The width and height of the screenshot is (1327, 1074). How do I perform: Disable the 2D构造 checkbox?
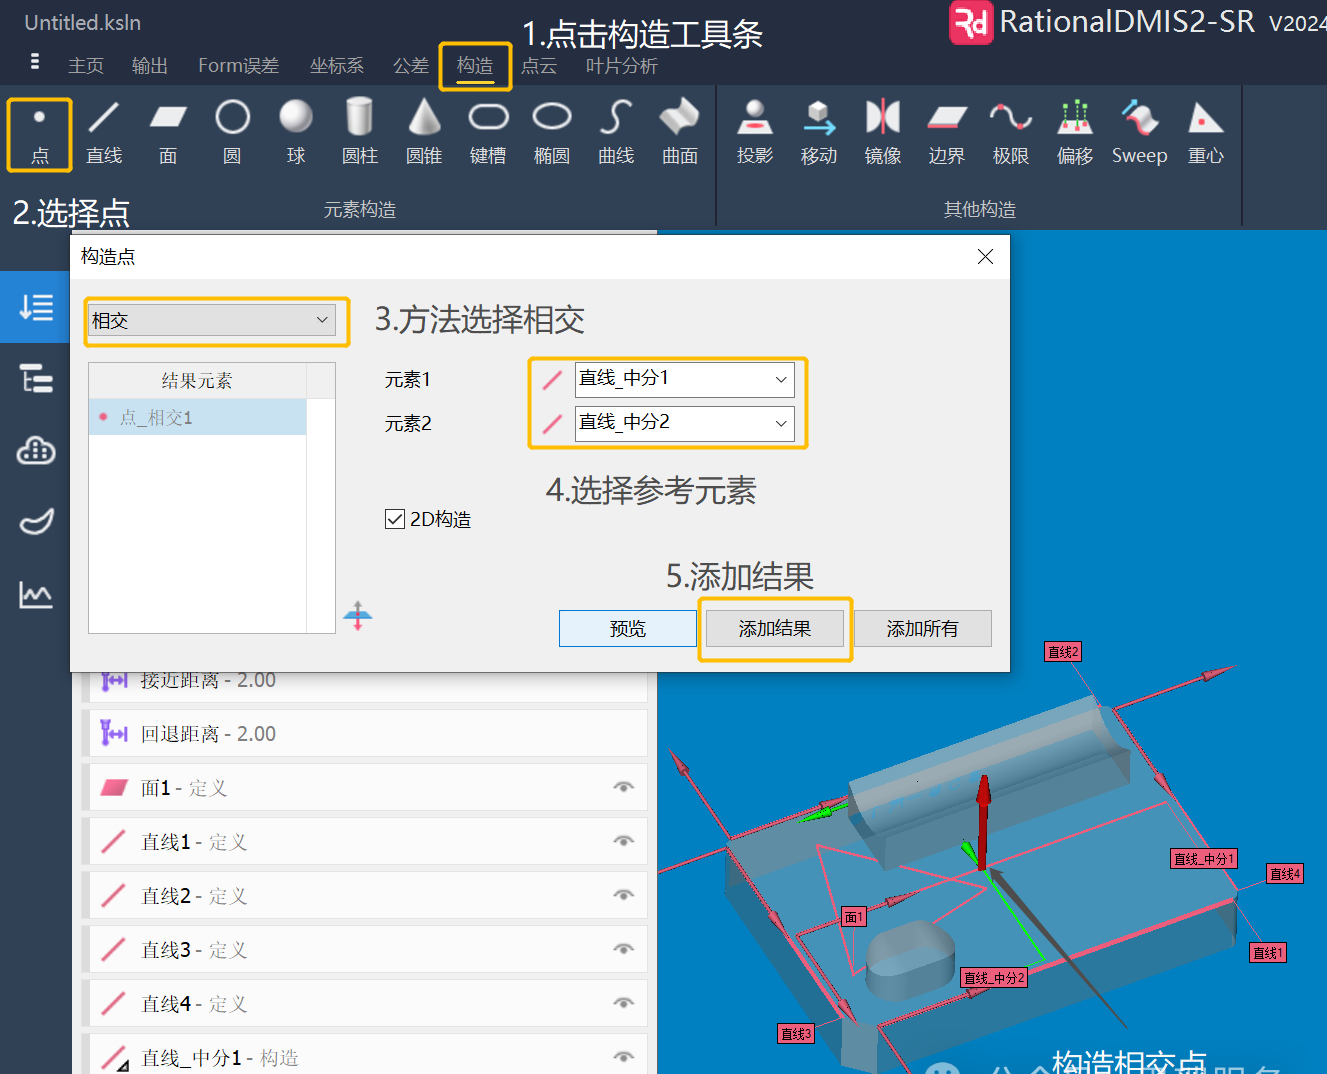point(394,518)
